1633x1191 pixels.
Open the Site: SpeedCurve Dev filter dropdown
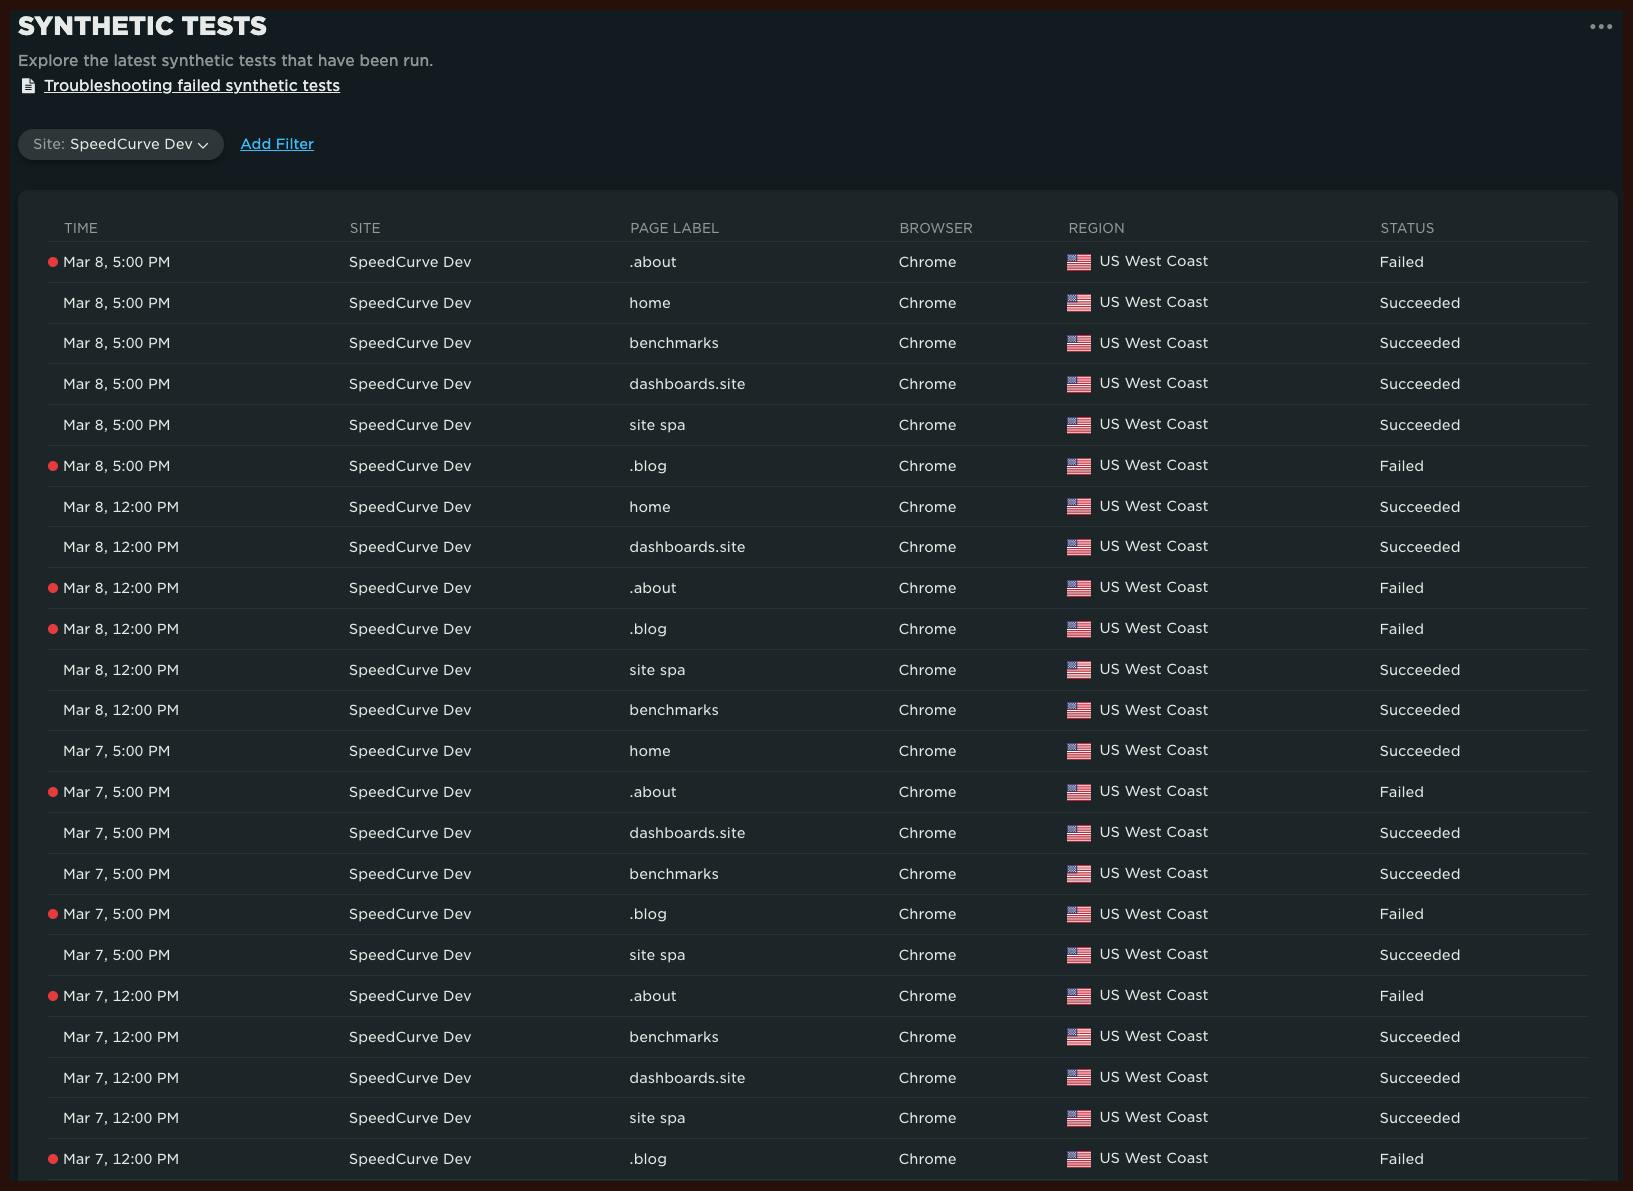pos(120,144)
